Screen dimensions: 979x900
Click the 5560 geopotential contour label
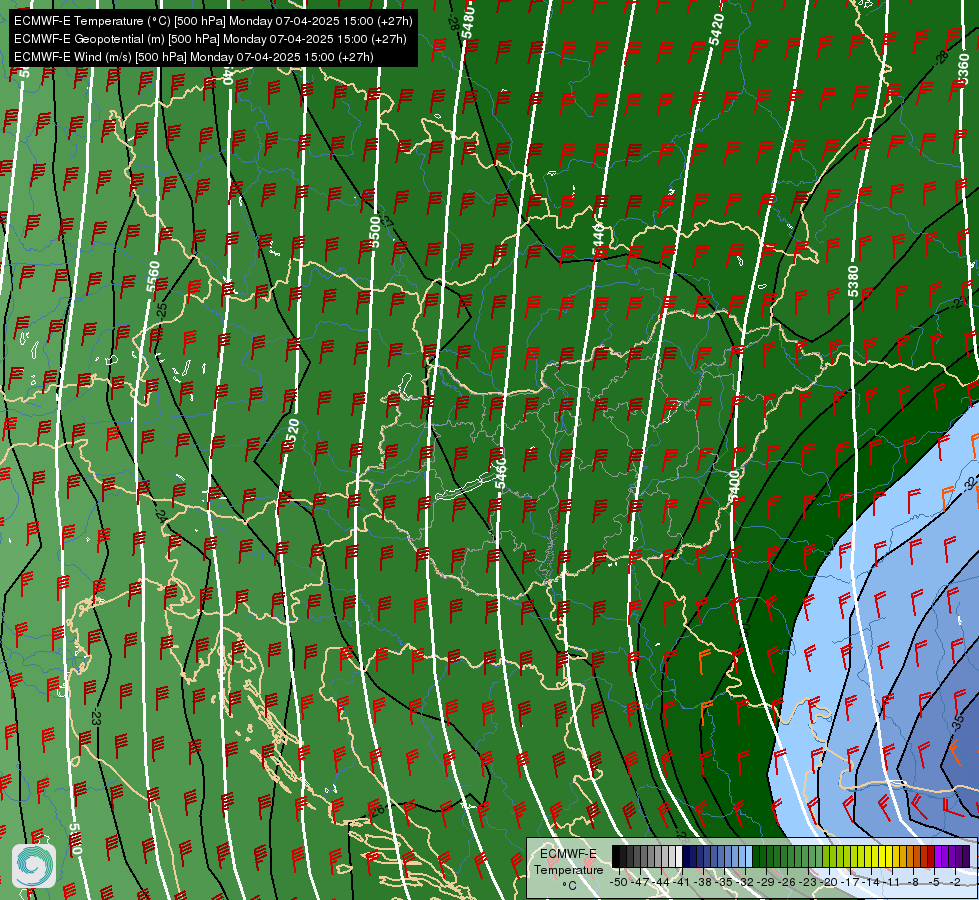pos(153,277)
